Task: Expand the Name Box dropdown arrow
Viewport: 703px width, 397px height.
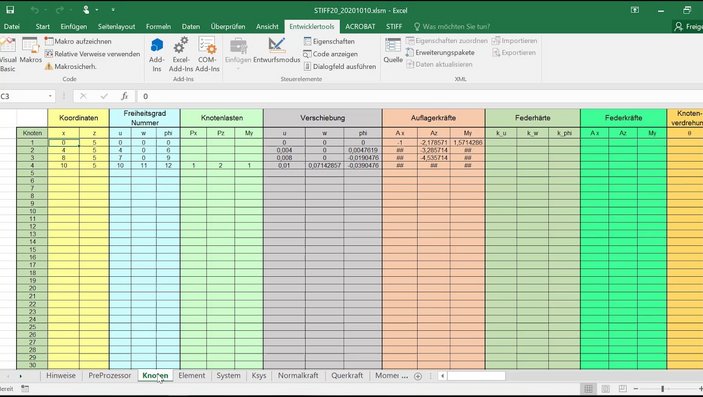Action: click(x=50, y=96)
